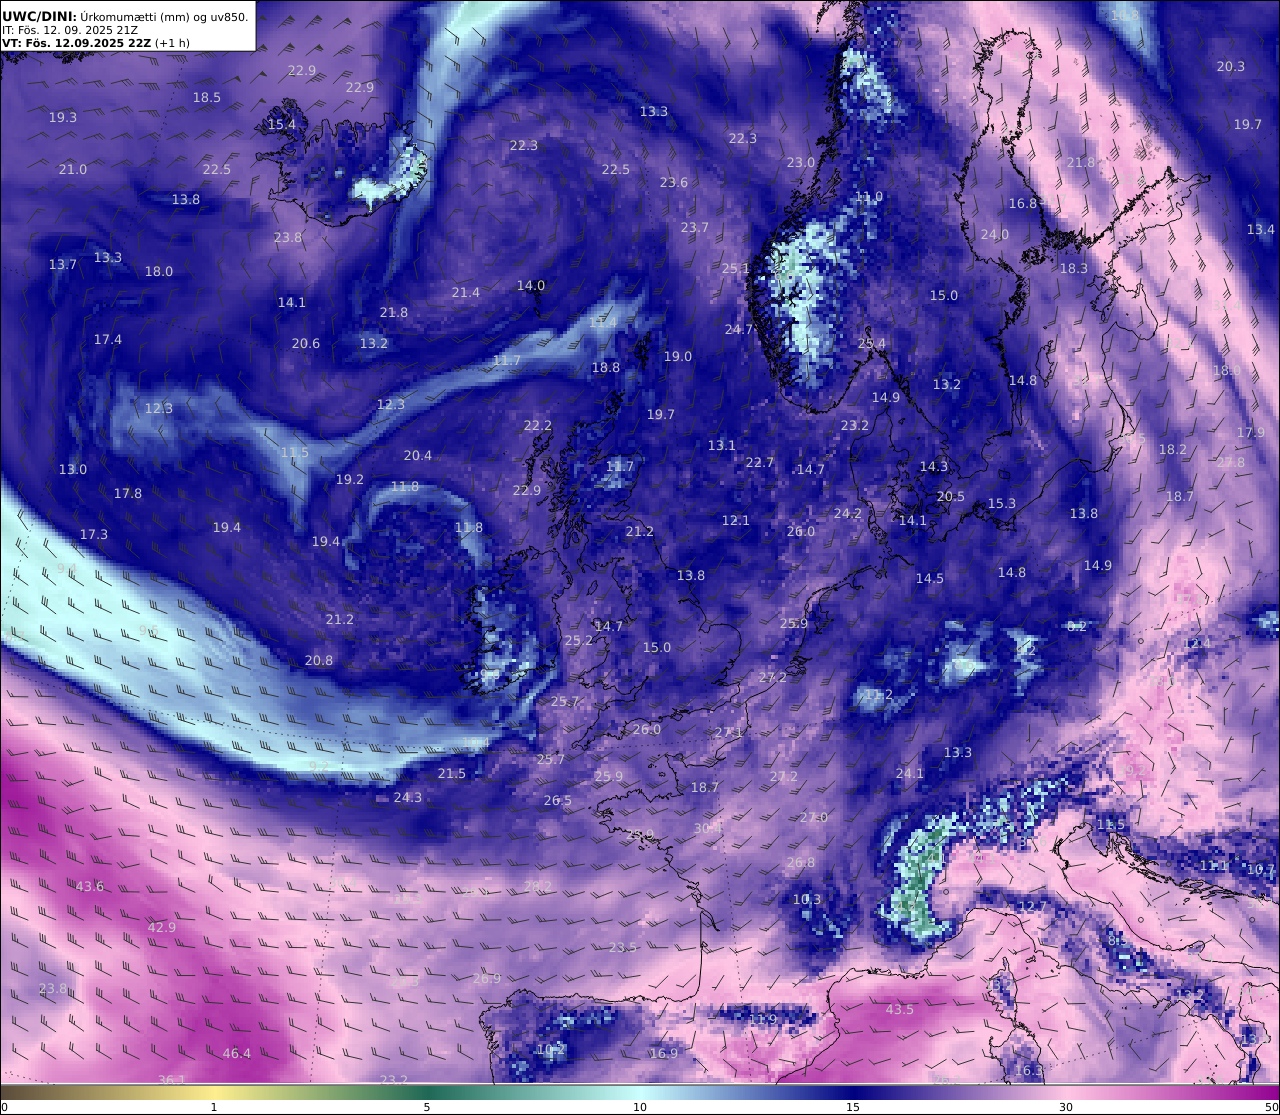
Task: Click the '17.8' map value
Action: point(128,494)
